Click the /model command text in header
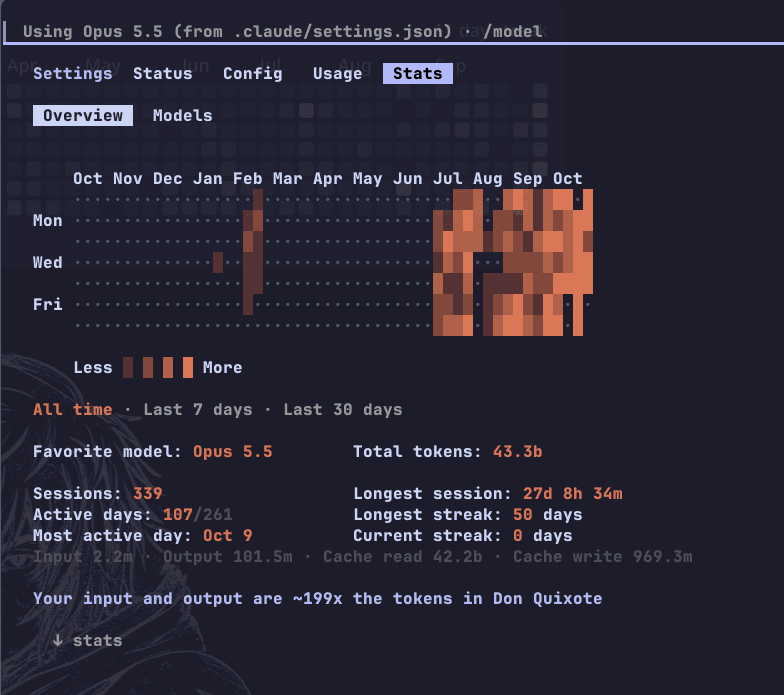 (512, 32)
